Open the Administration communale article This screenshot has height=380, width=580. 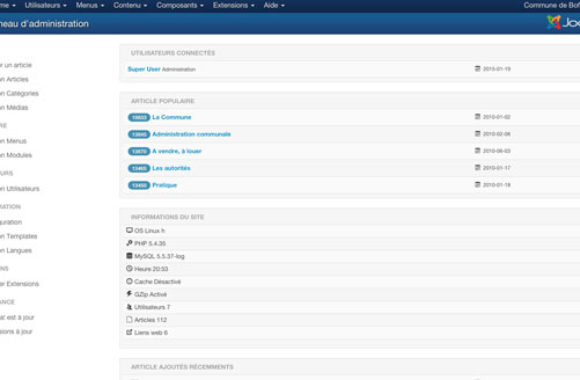[192, 134]
